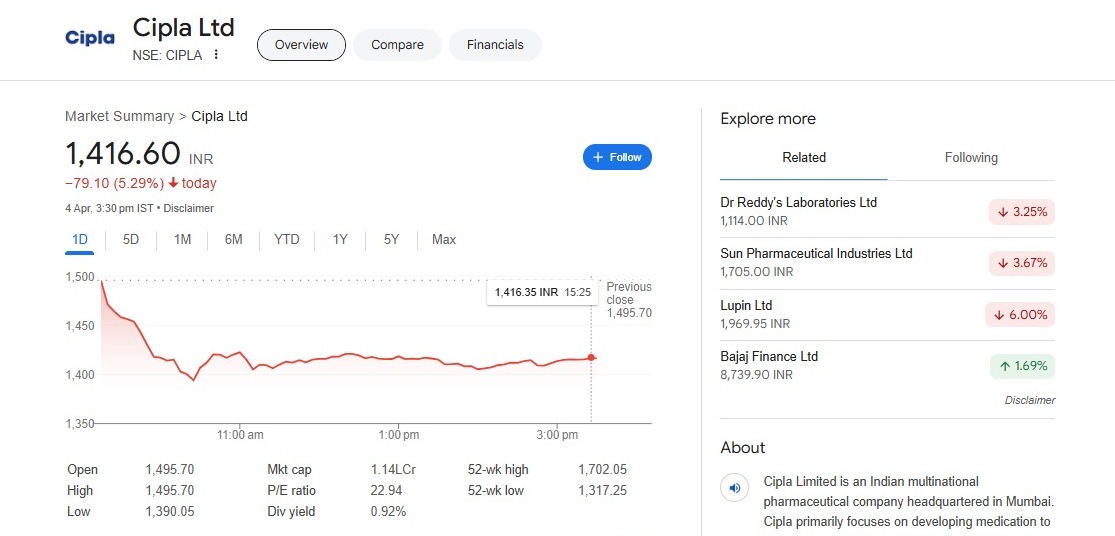The width and height of the screenshot is (1115, 536).
Task: Click the 6.00% down badge for Lupin
Action: pos(1020,315)
